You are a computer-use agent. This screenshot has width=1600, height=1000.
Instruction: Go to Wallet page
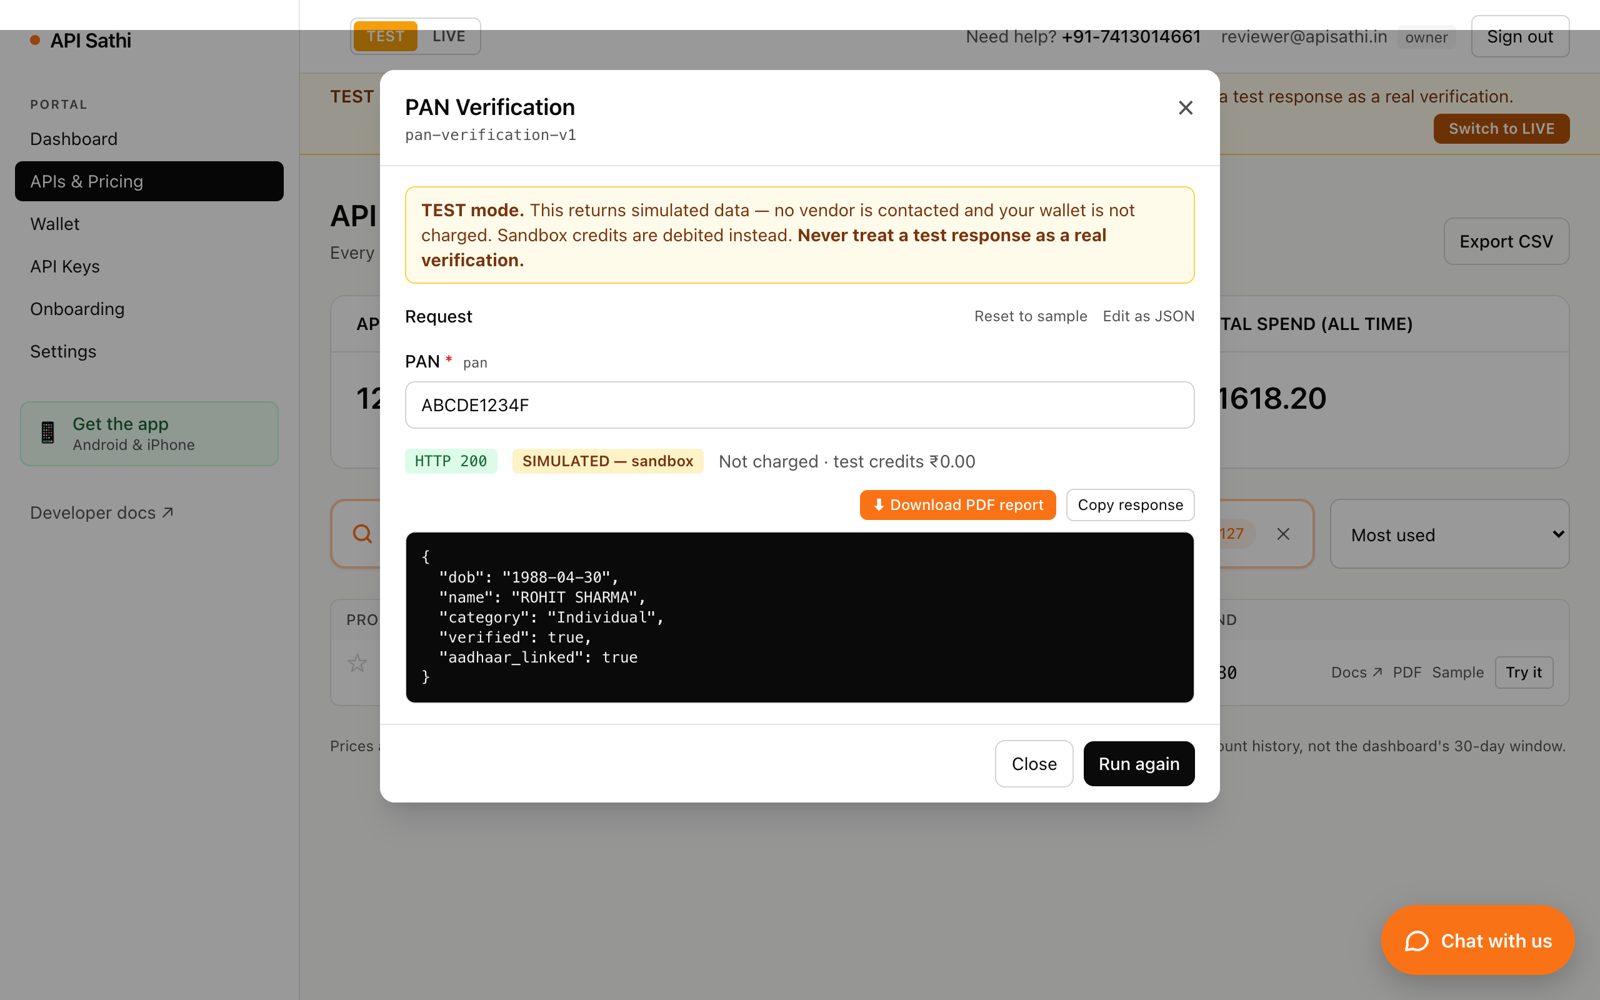tap(149, 224)
